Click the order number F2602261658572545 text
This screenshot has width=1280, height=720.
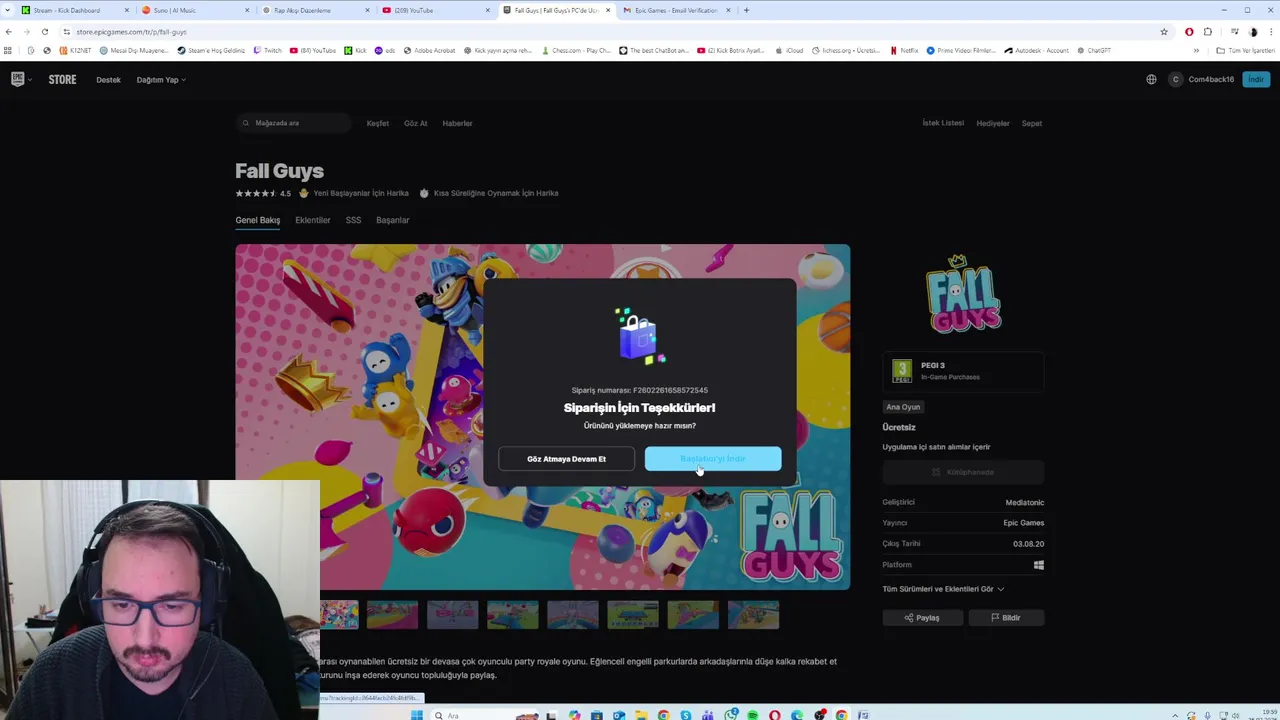[x=670, y=390]
